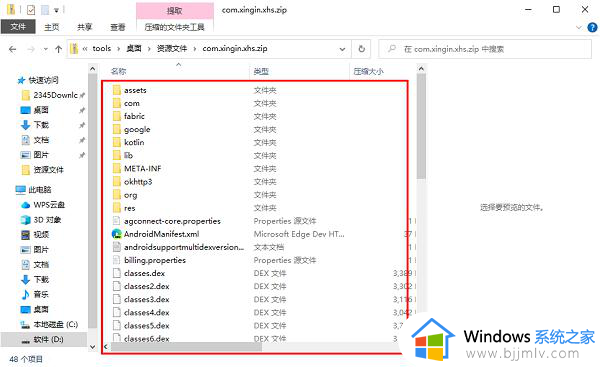
Task: Click classes.dex file icon
Action: pyautogui.click(x=117, y=273)
